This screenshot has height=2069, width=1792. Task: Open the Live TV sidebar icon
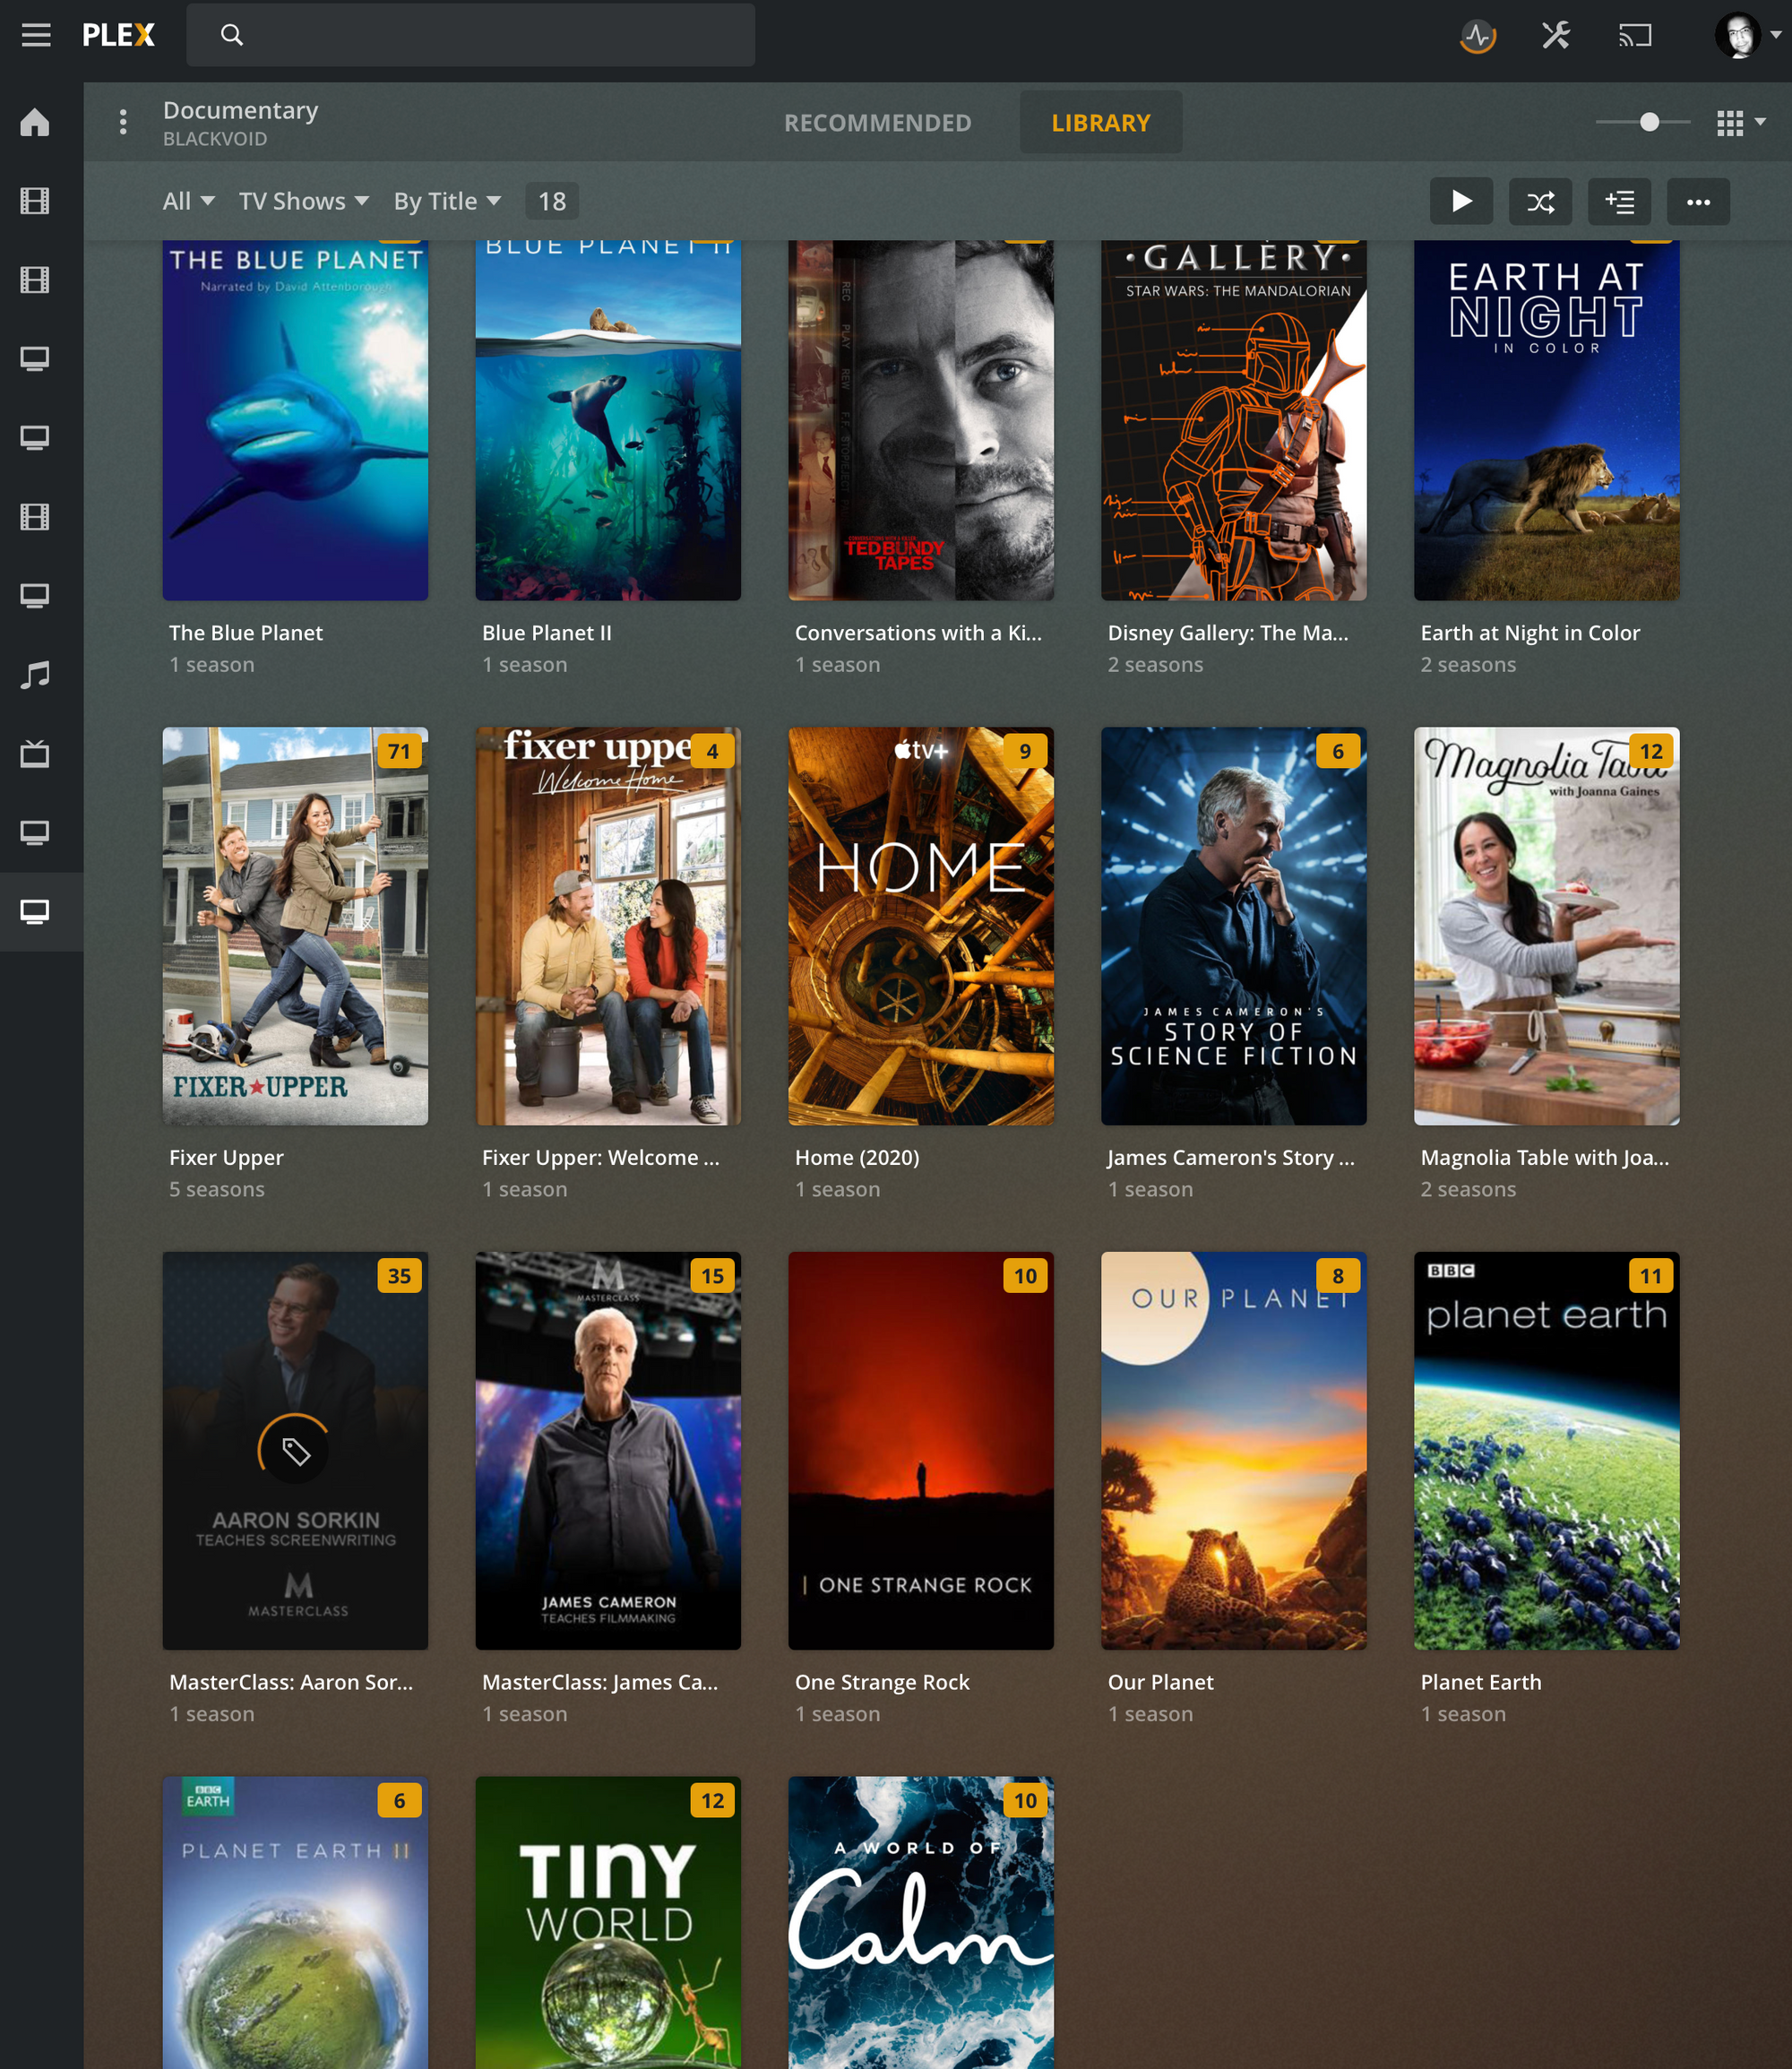coord(35,754)
